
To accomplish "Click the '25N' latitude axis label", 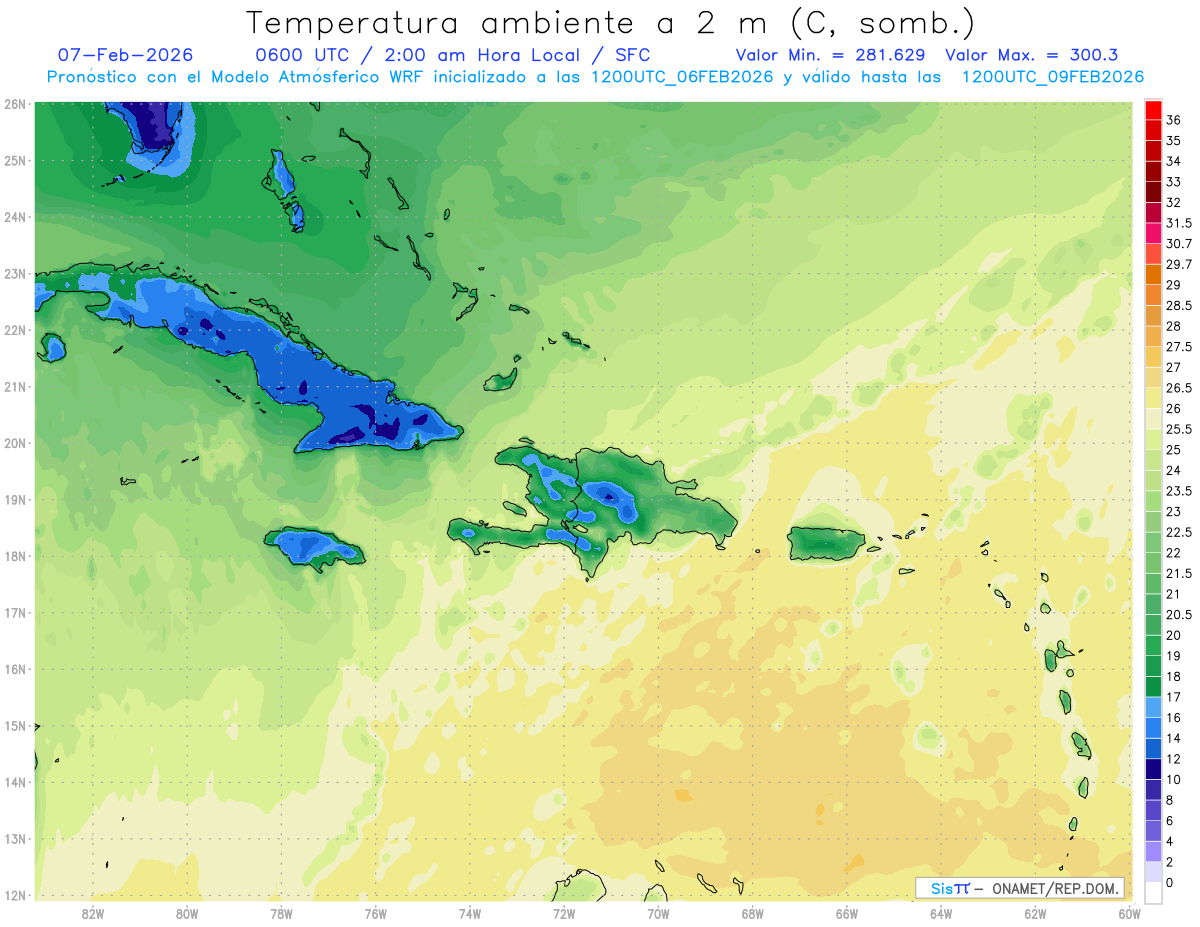I will [x=14, y=160].
